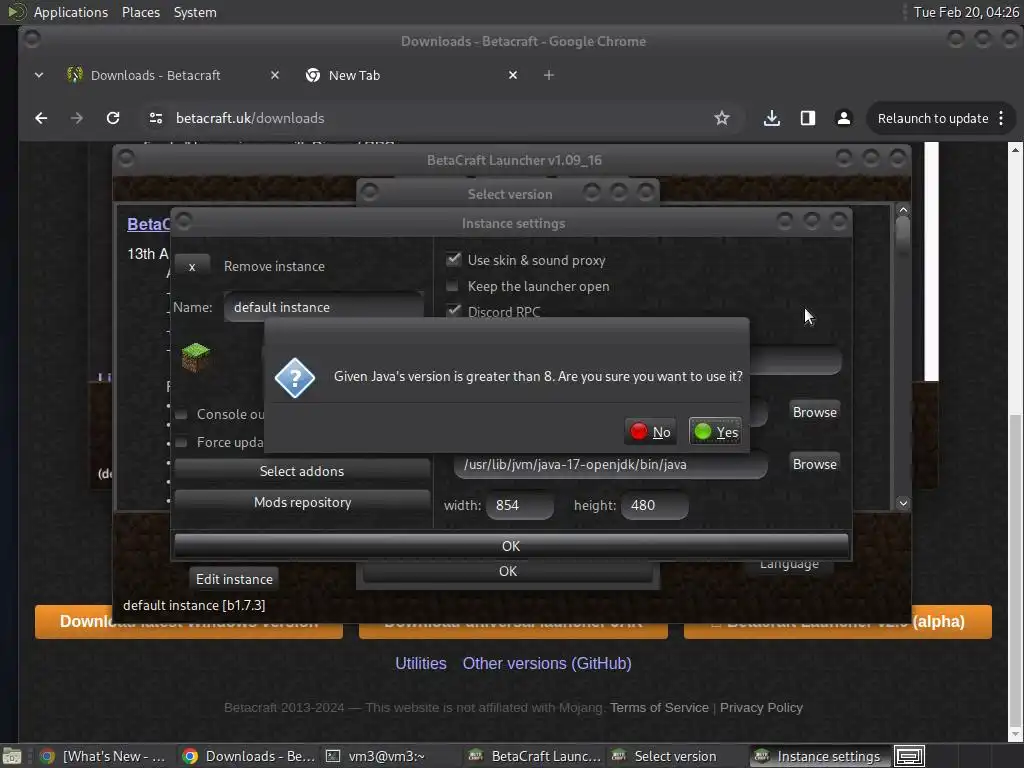
Task: Click OK in Select version window
Action: point(507,571)
